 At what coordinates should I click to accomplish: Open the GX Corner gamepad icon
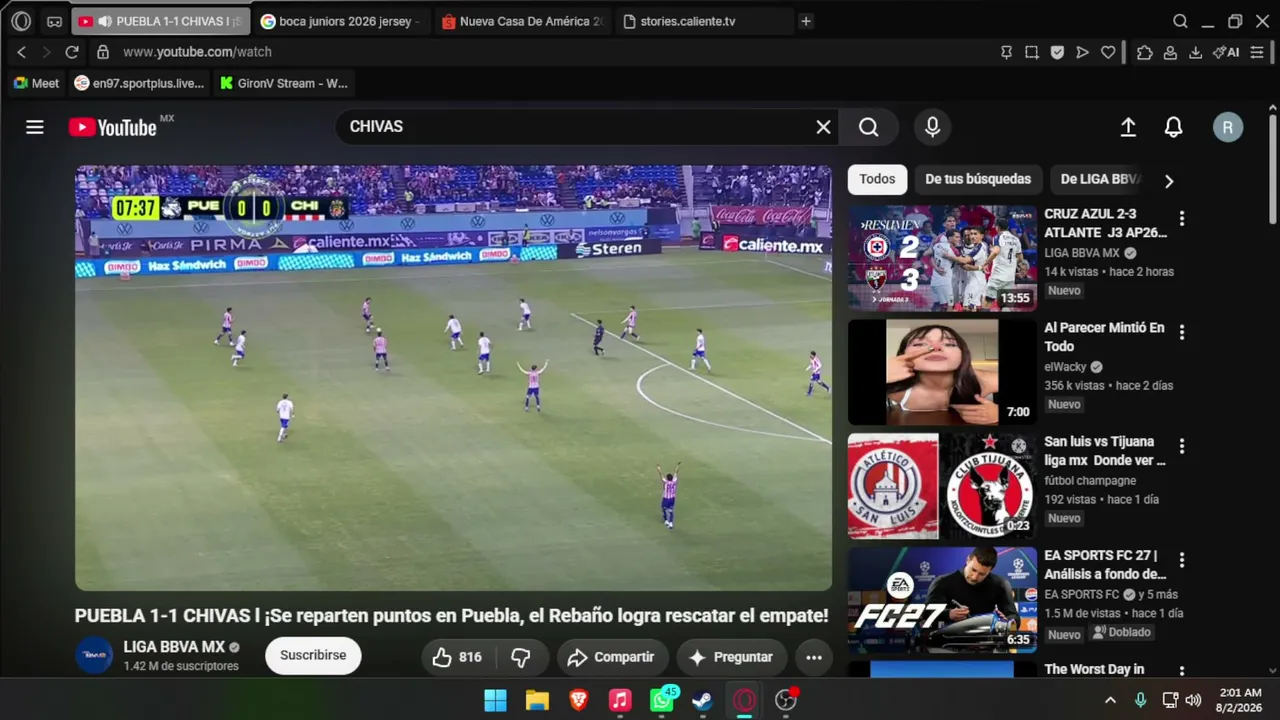tap(54, 21)
